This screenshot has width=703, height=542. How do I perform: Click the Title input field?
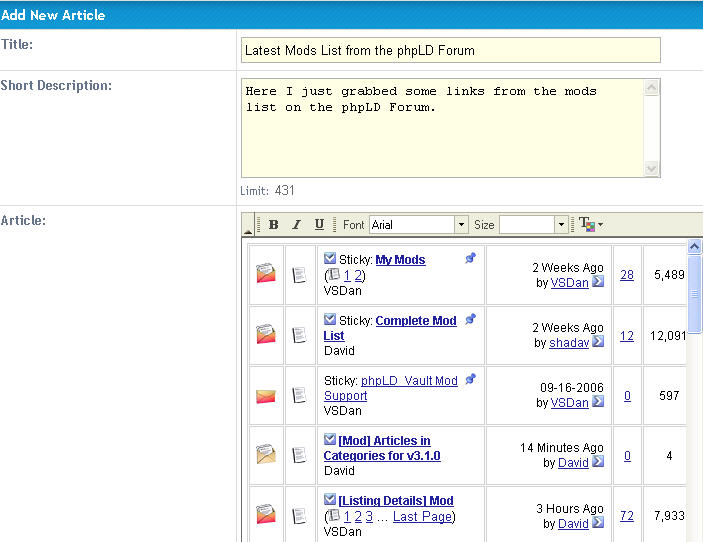click(451, 50)
